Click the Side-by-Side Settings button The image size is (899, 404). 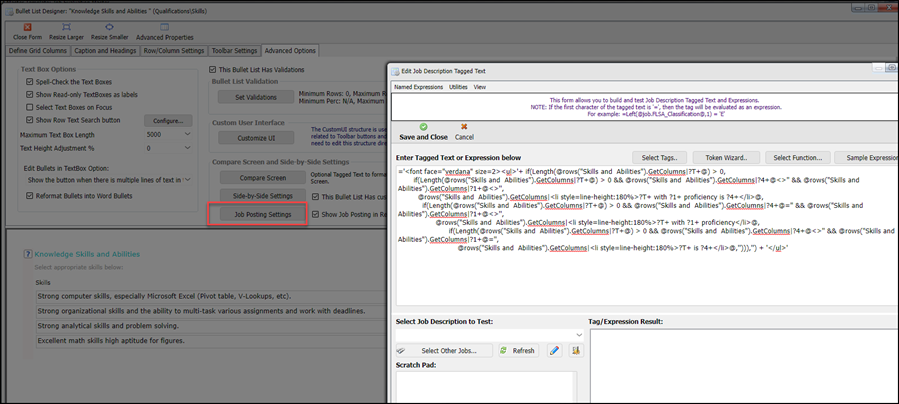coord(263,196)
